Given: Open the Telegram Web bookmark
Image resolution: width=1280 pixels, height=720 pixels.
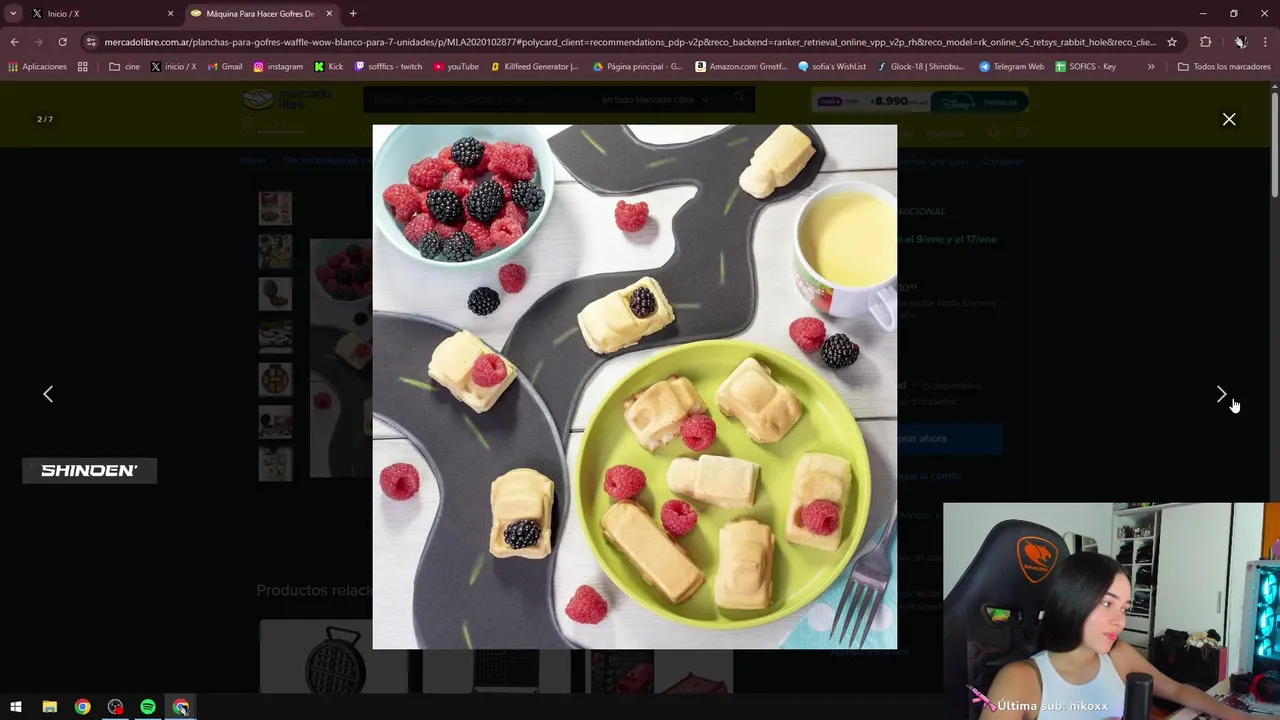Looking at the screenshot, I should pyautogui.click(x=1011, y=67).
